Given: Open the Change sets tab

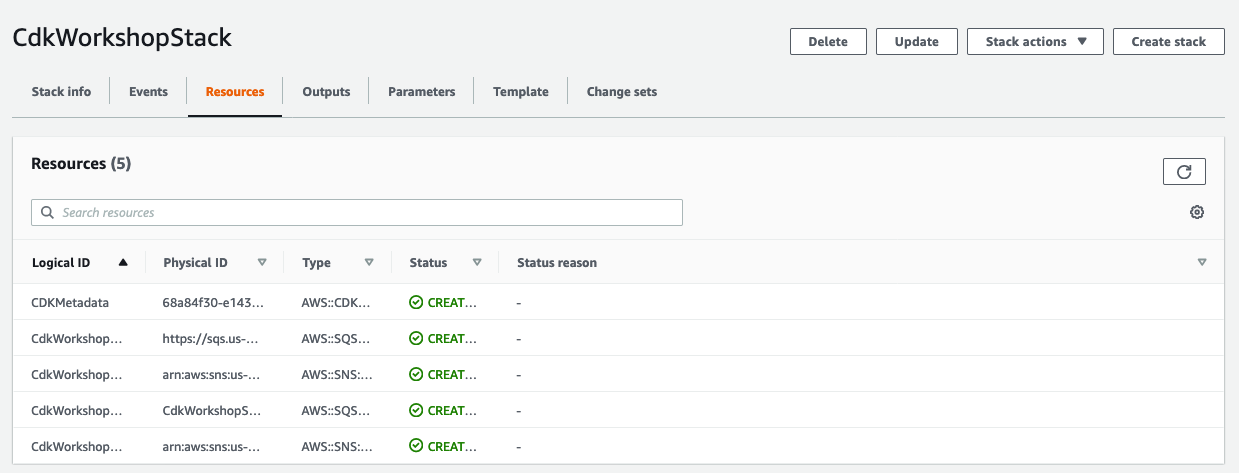Looking at the screenshot, I should click(622, 91).
